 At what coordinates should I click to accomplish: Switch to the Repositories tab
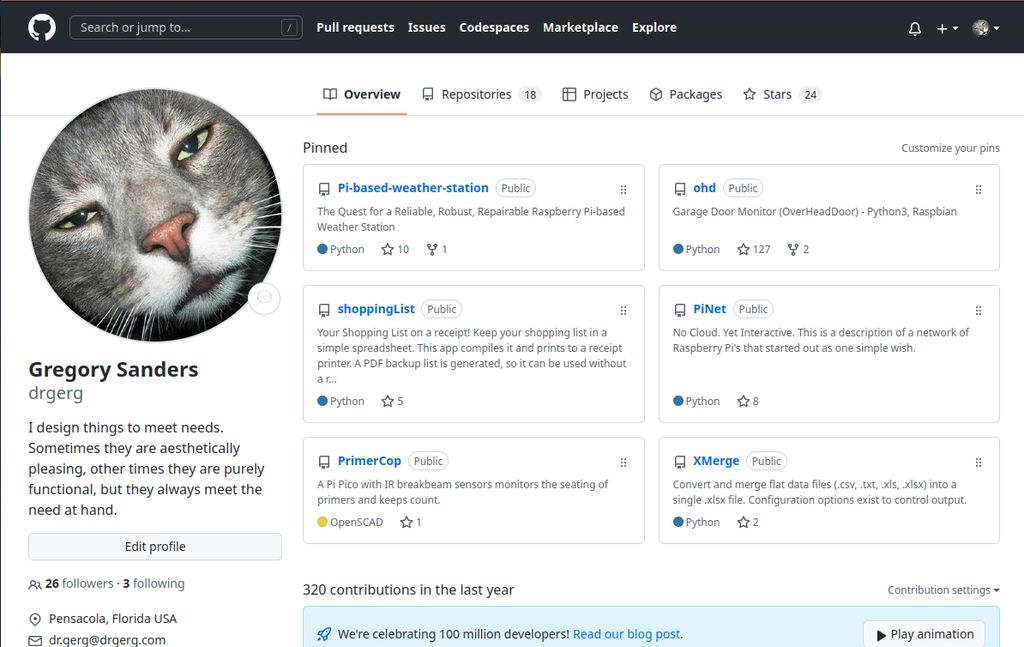481,94
